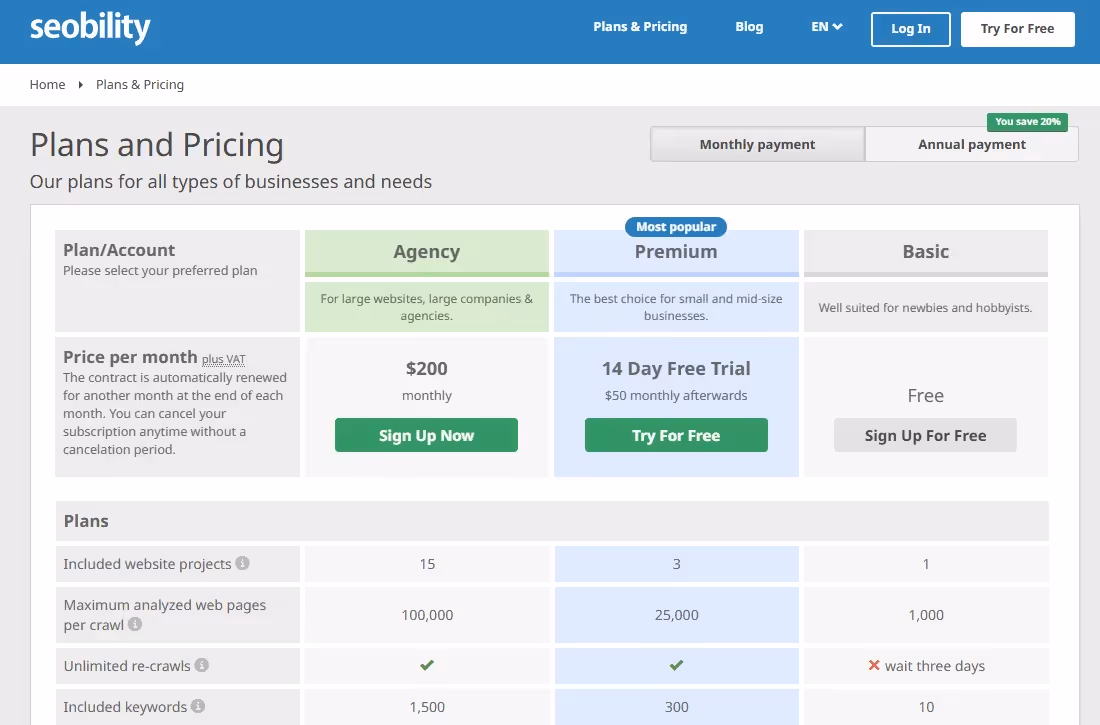Click Premium 25,000 web pages value
Image resolution: width=1100 pixels, height=725 pixels.
(x=676, y=615)
